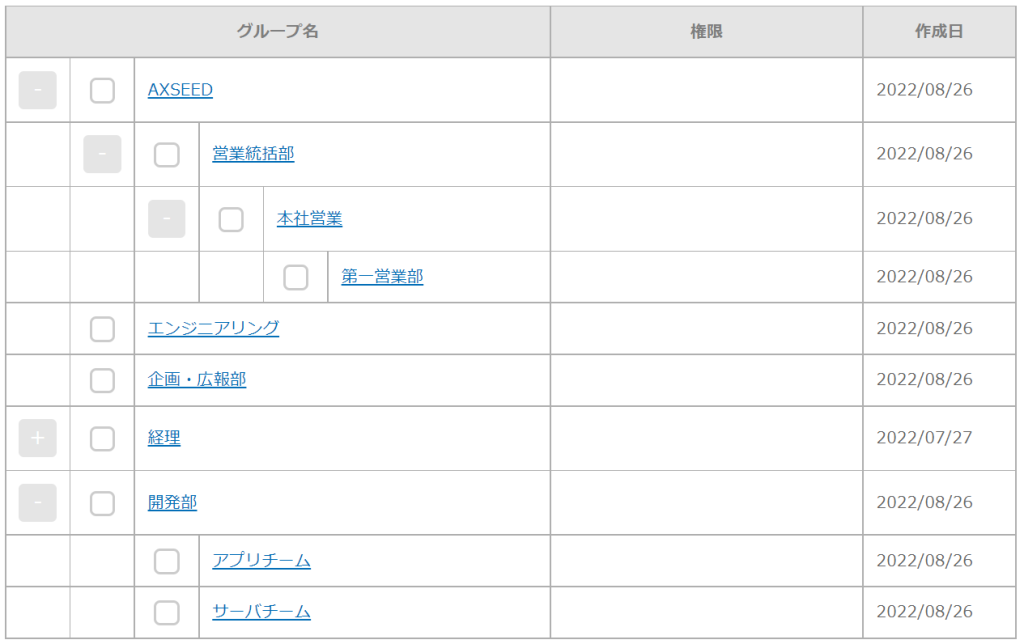1024x644 pixels.
Task: Expand the 経理 group
Action: click(x=38, y=438)
